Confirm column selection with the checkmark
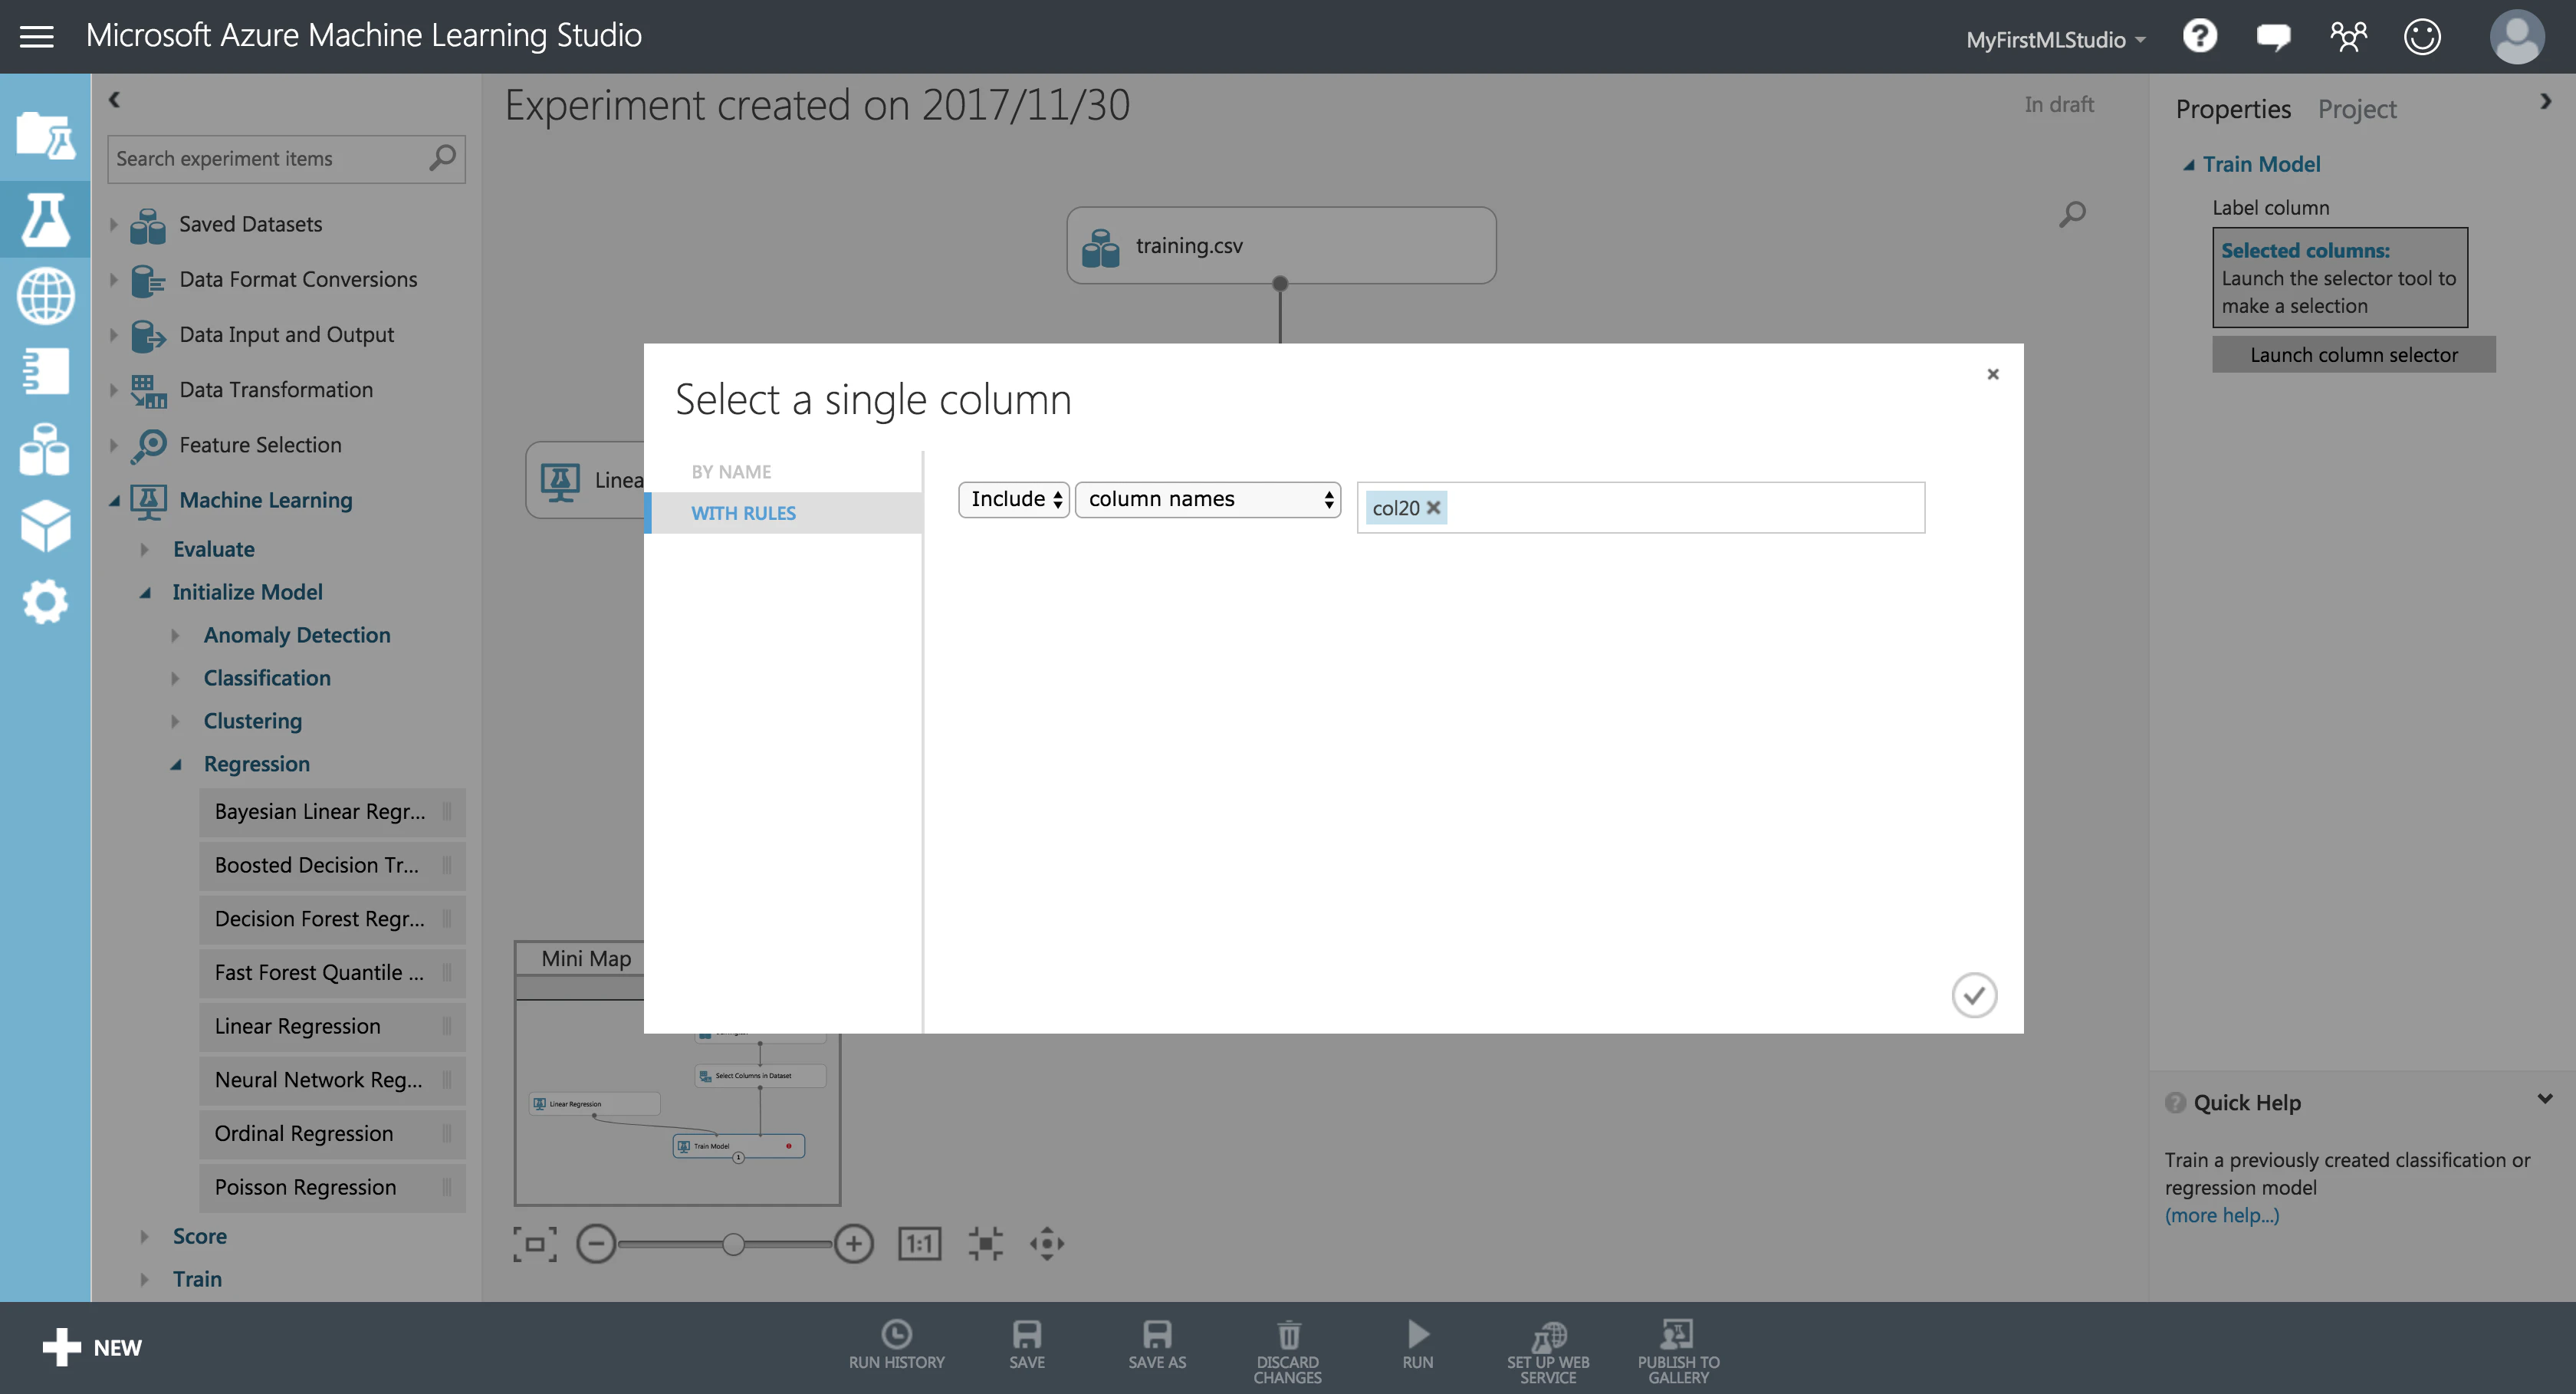Image resolution: width=2576 pixels, height=1394 pixels. [x=1974, y=995]
